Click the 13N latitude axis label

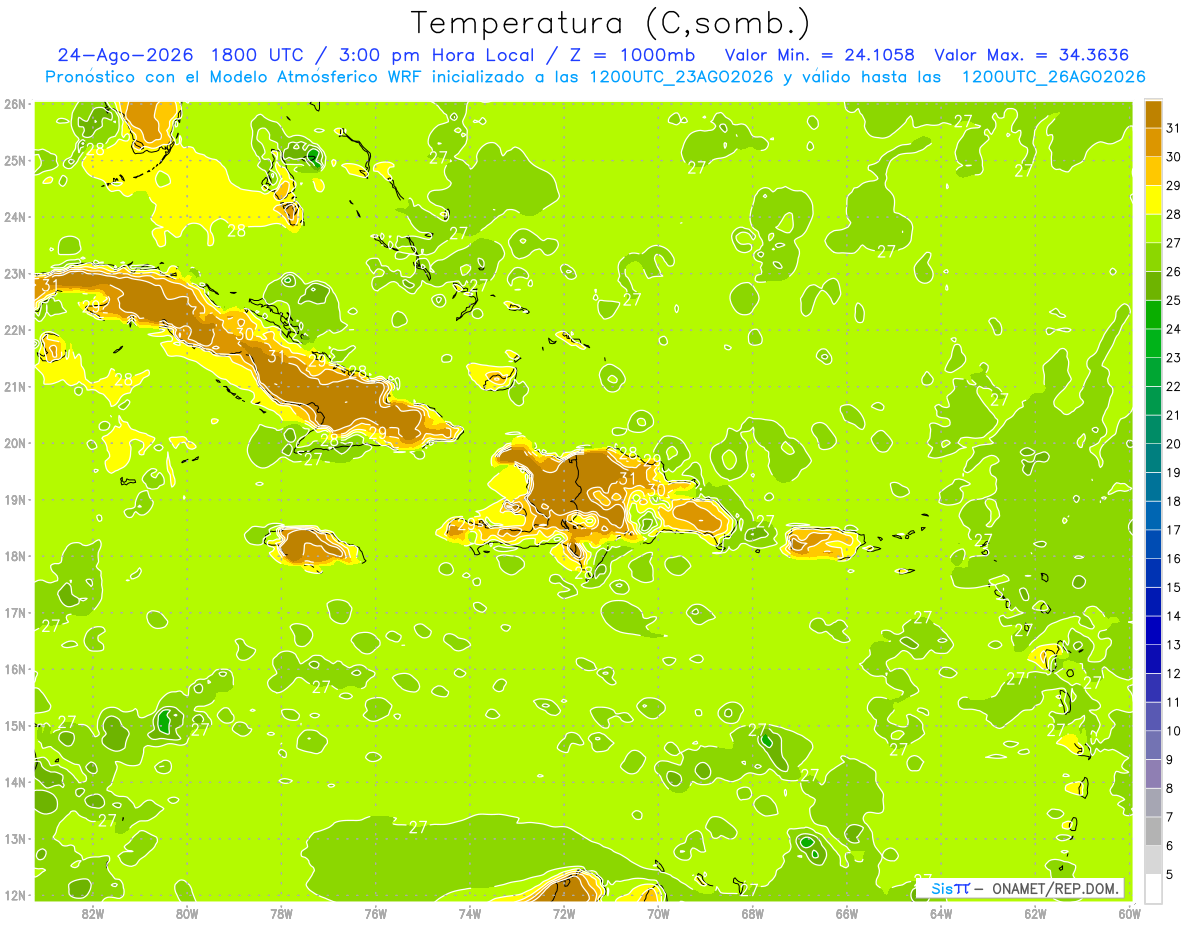pos(15,839)
